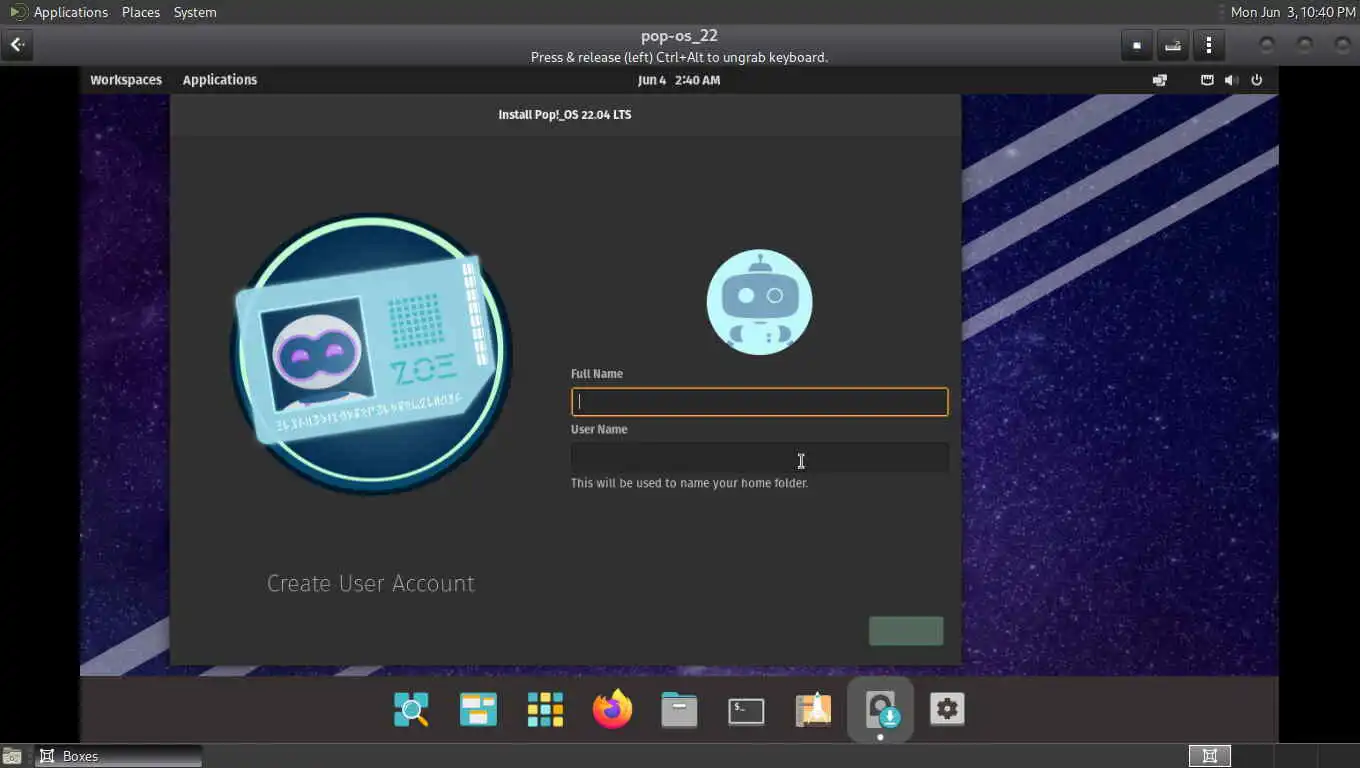Click the host clock Mon Jun 3, 10:40 PM

coord(1293,12)
